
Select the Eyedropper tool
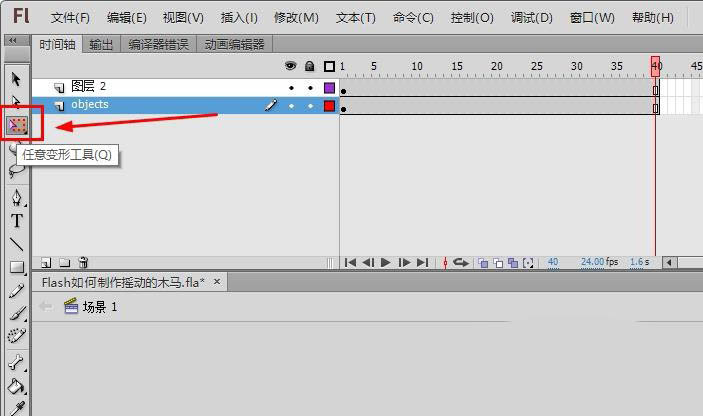click(17, 408)
